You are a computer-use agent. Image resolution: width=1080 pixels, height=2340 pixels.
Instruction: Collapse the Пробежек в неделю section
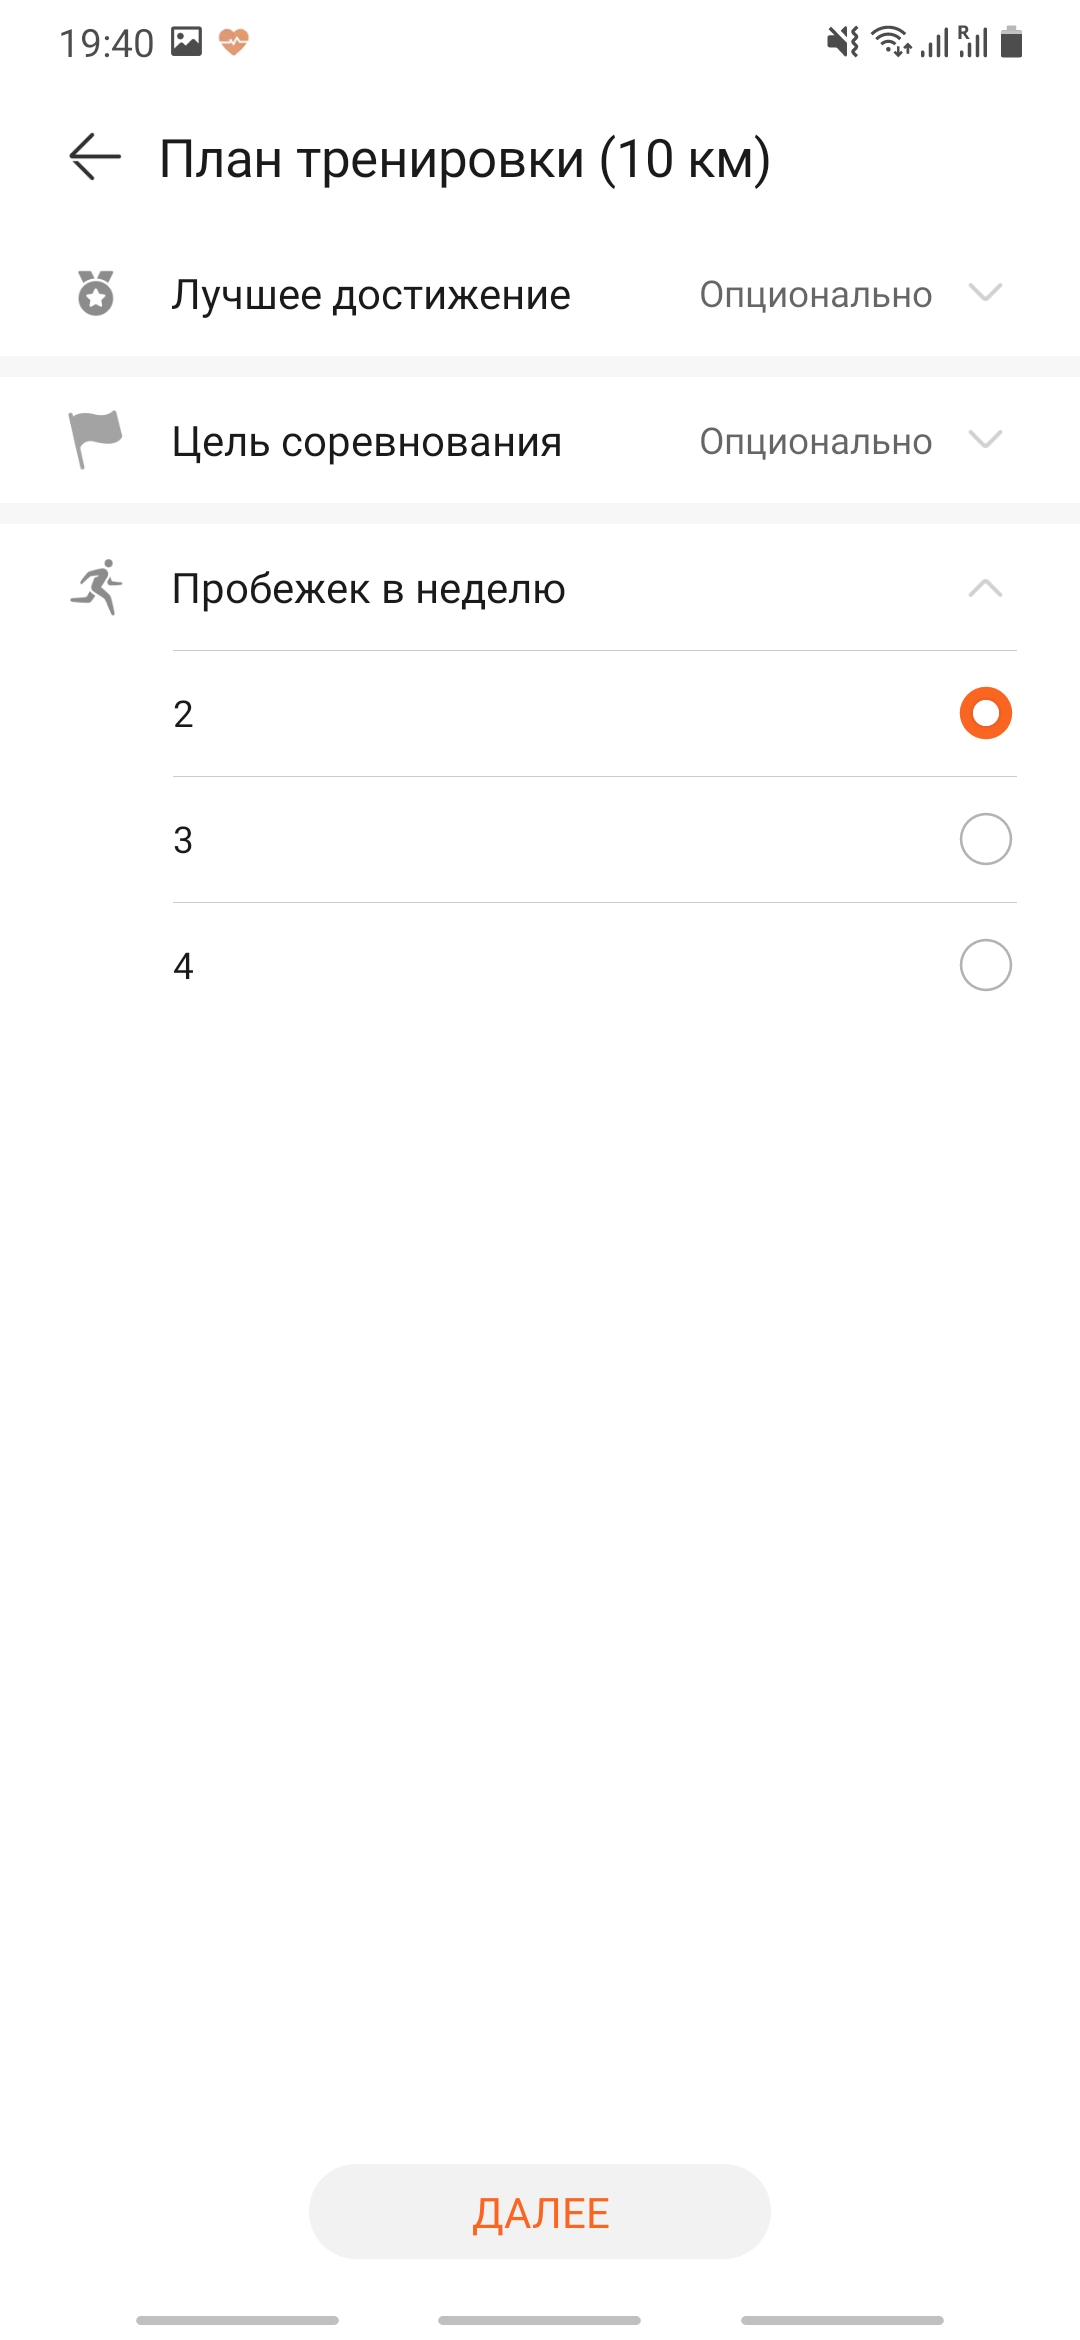click(985, 588)
